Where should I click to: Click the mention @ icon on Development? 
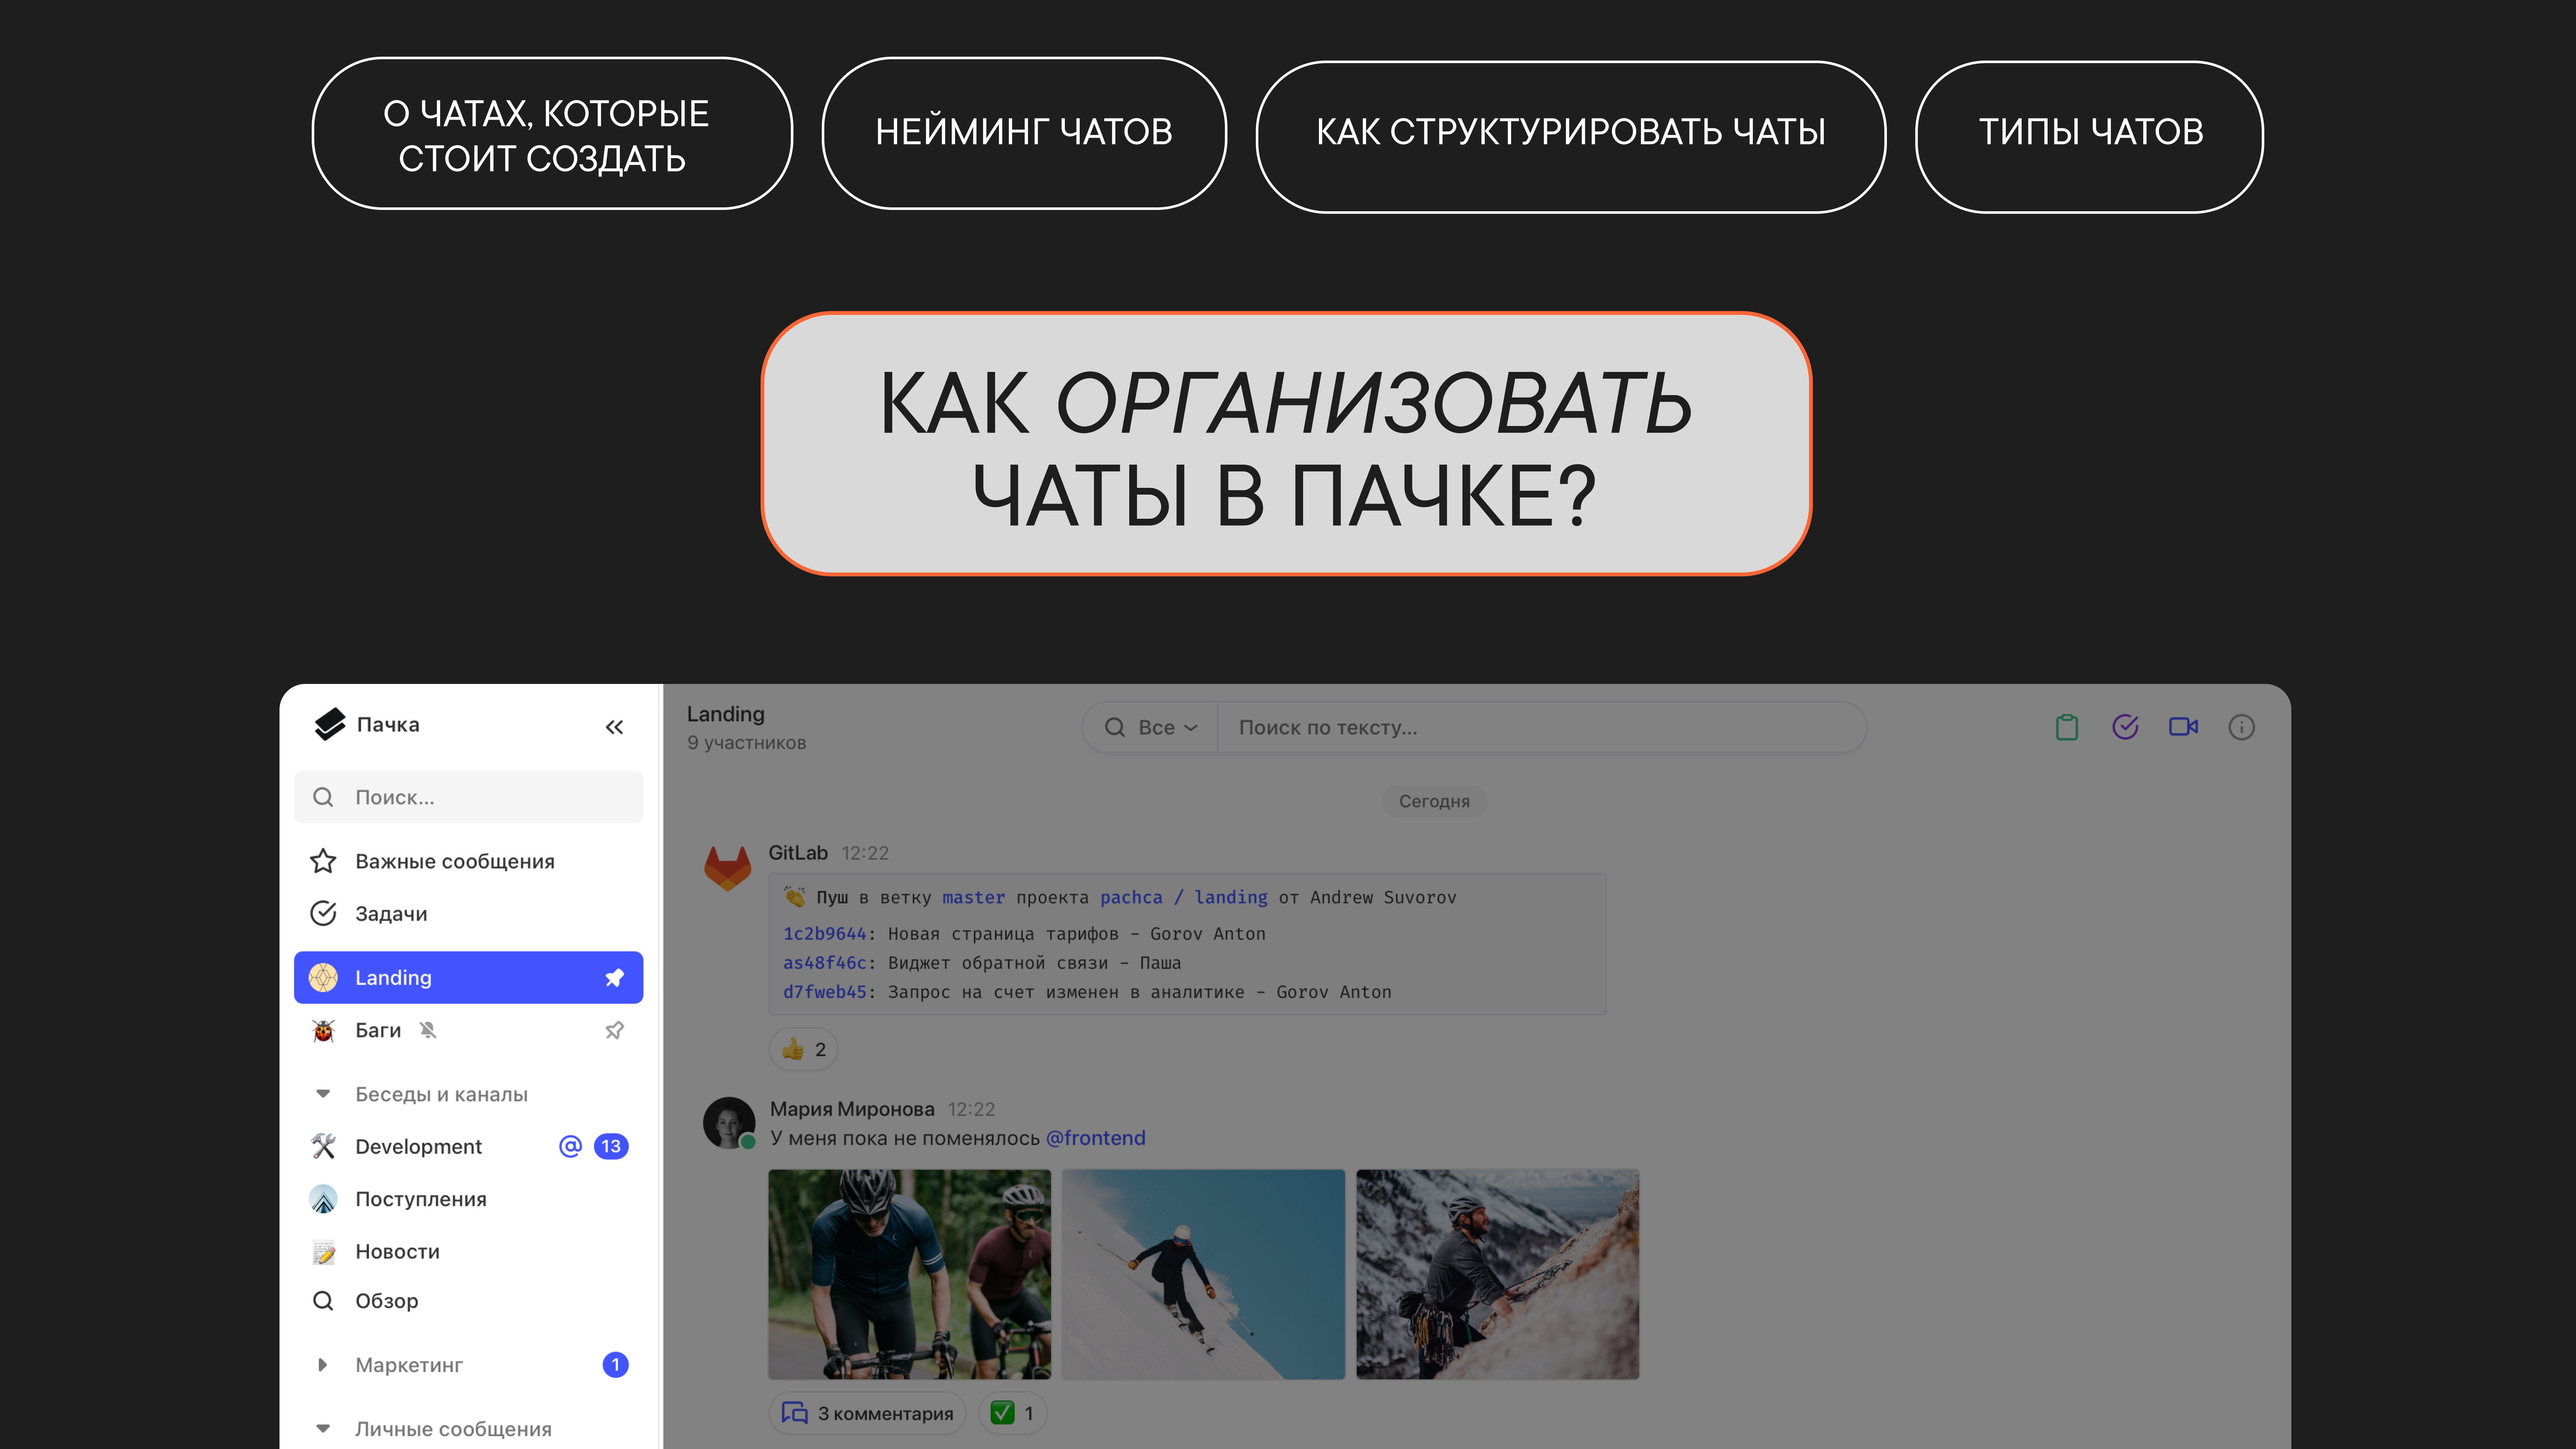(x=570, y=1146)
